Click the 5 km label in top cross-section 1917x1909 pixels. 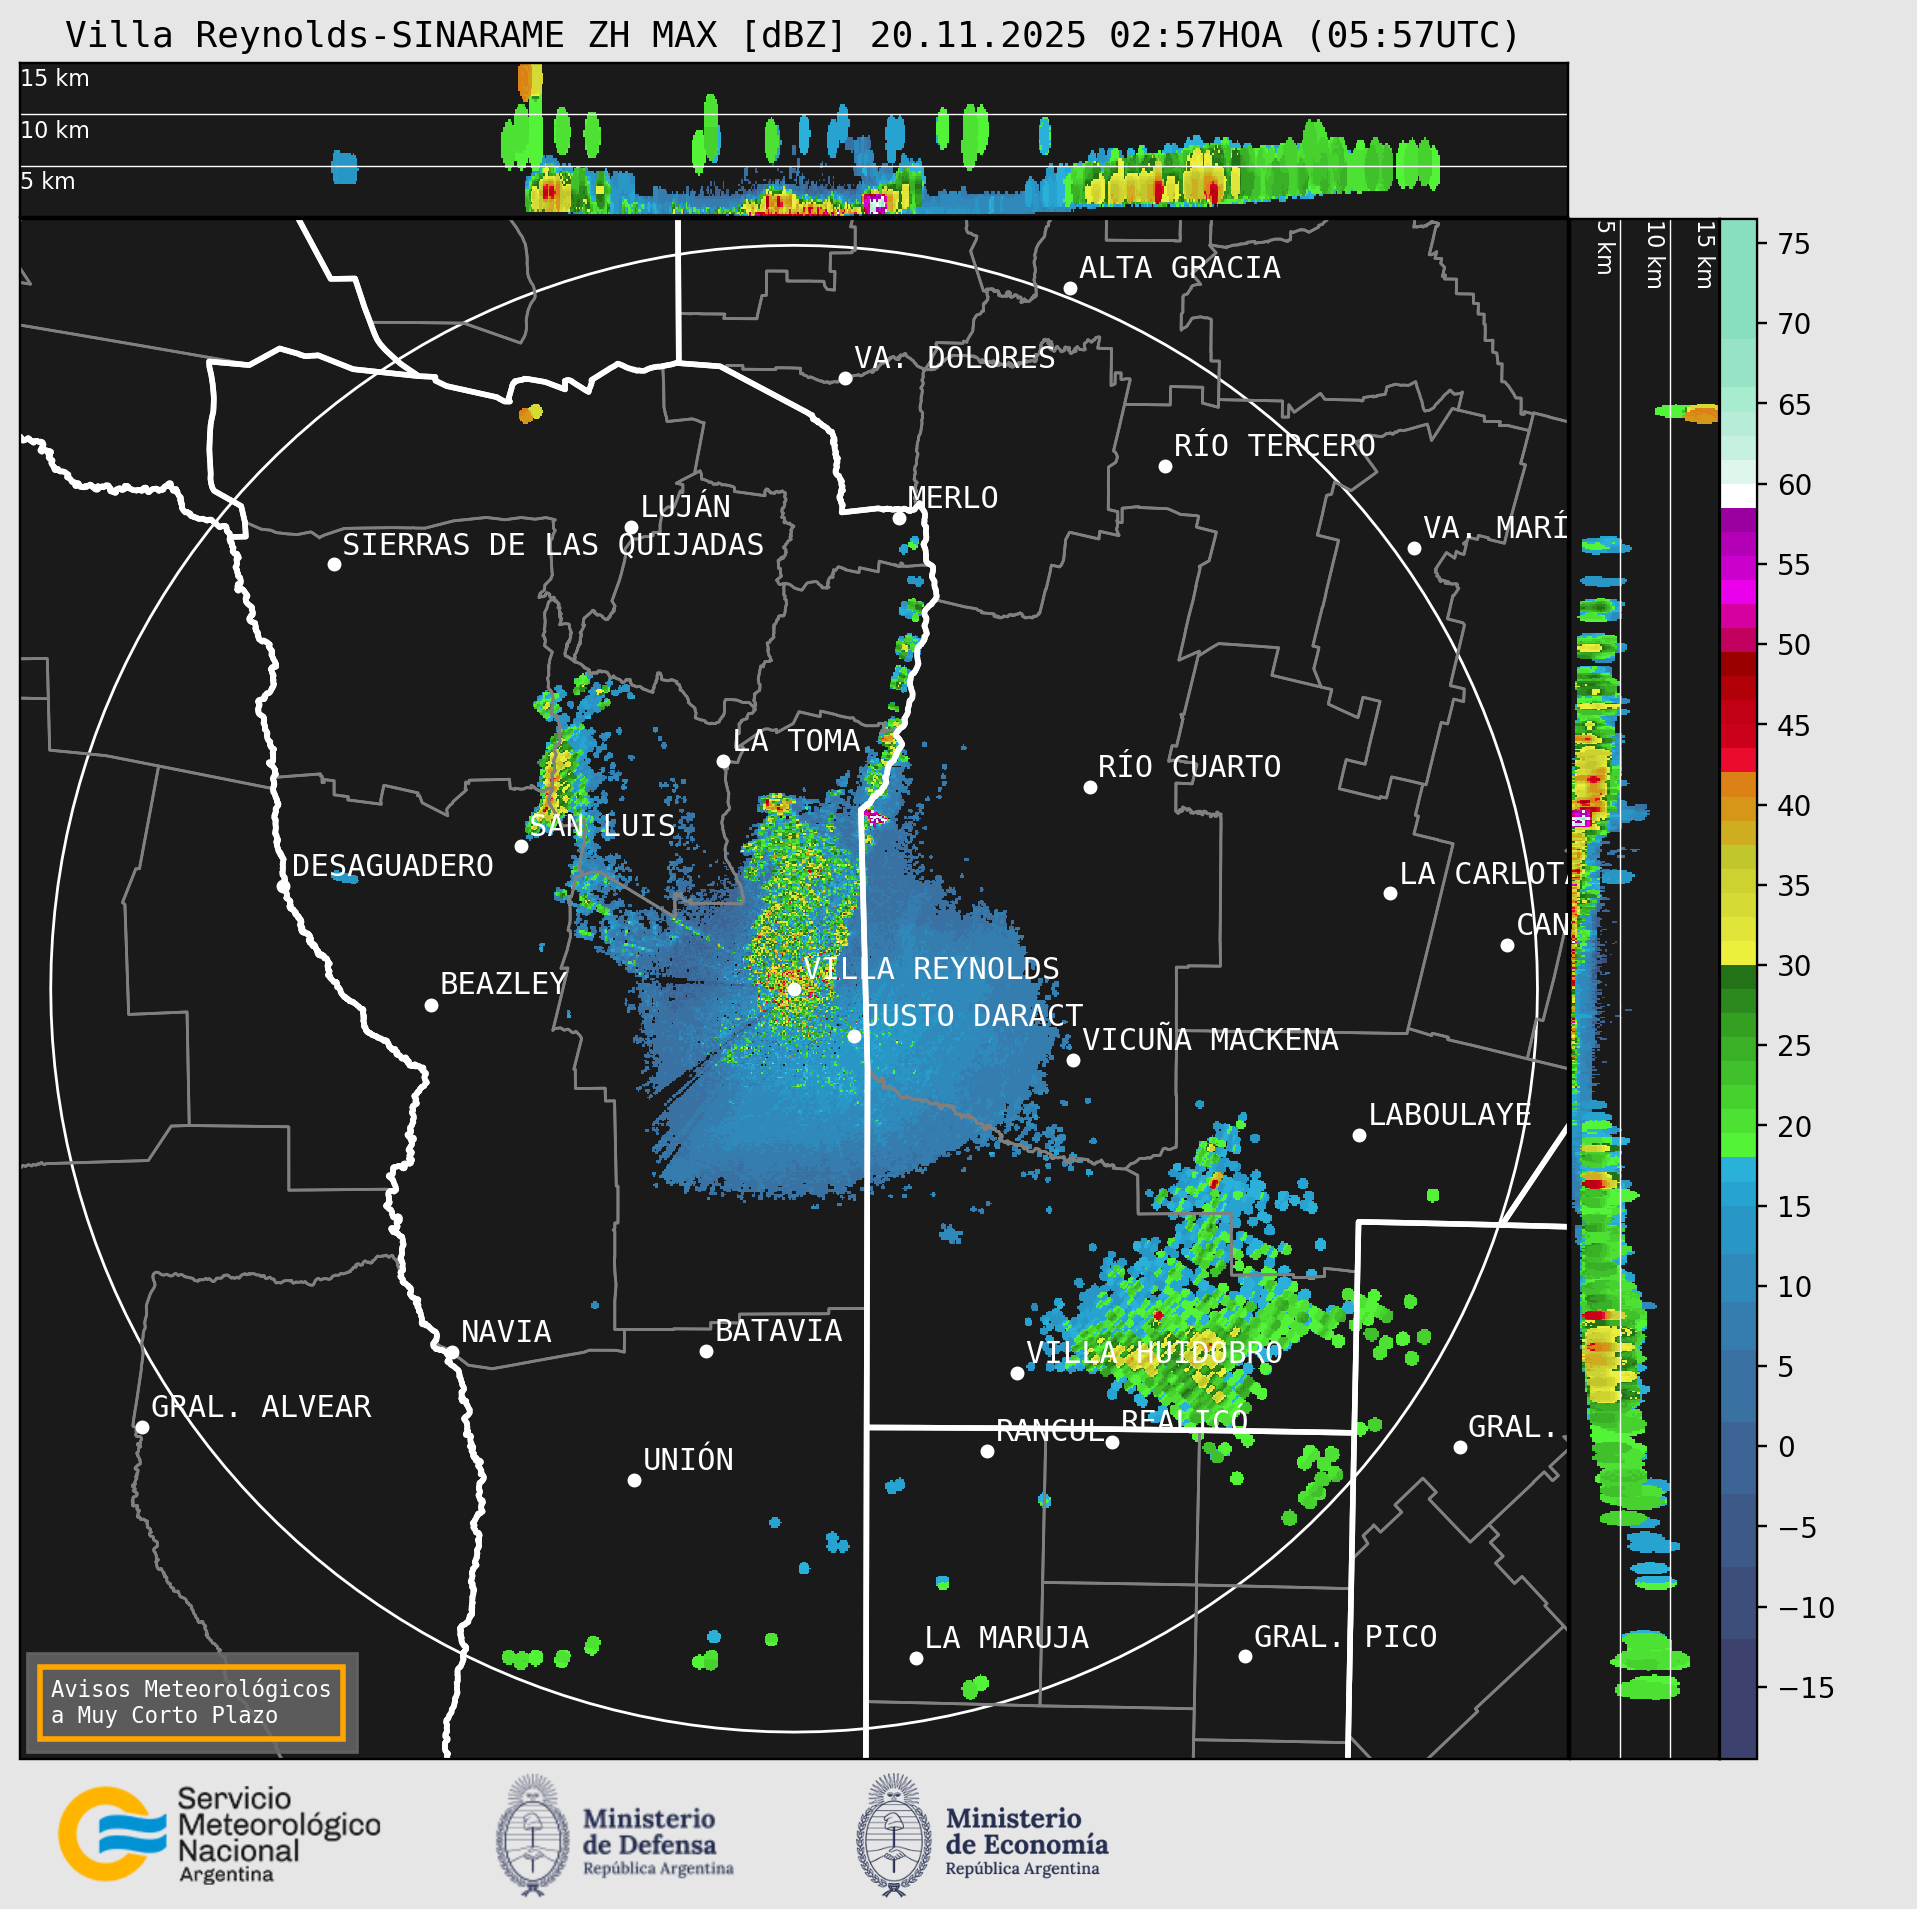point(48,181)
